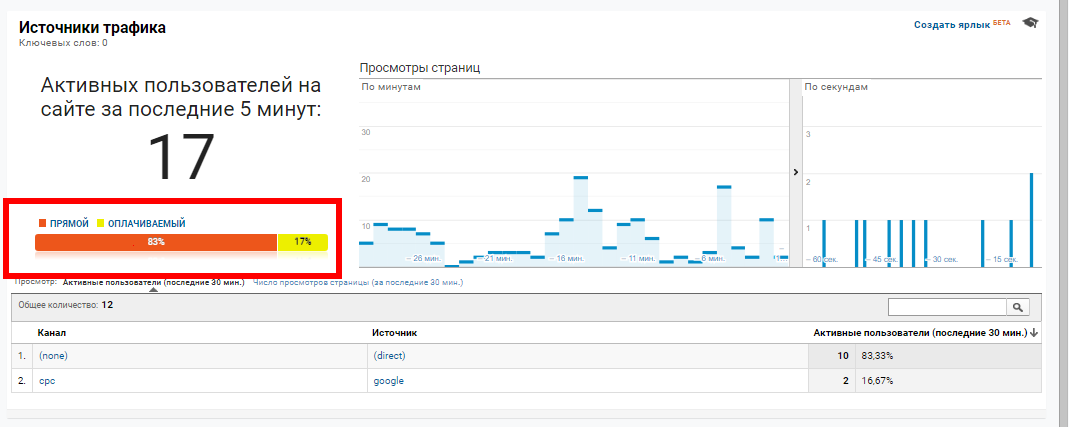Click the tallest bar in the per-second chart
1069x427 pixels.
click(1031, 220)
